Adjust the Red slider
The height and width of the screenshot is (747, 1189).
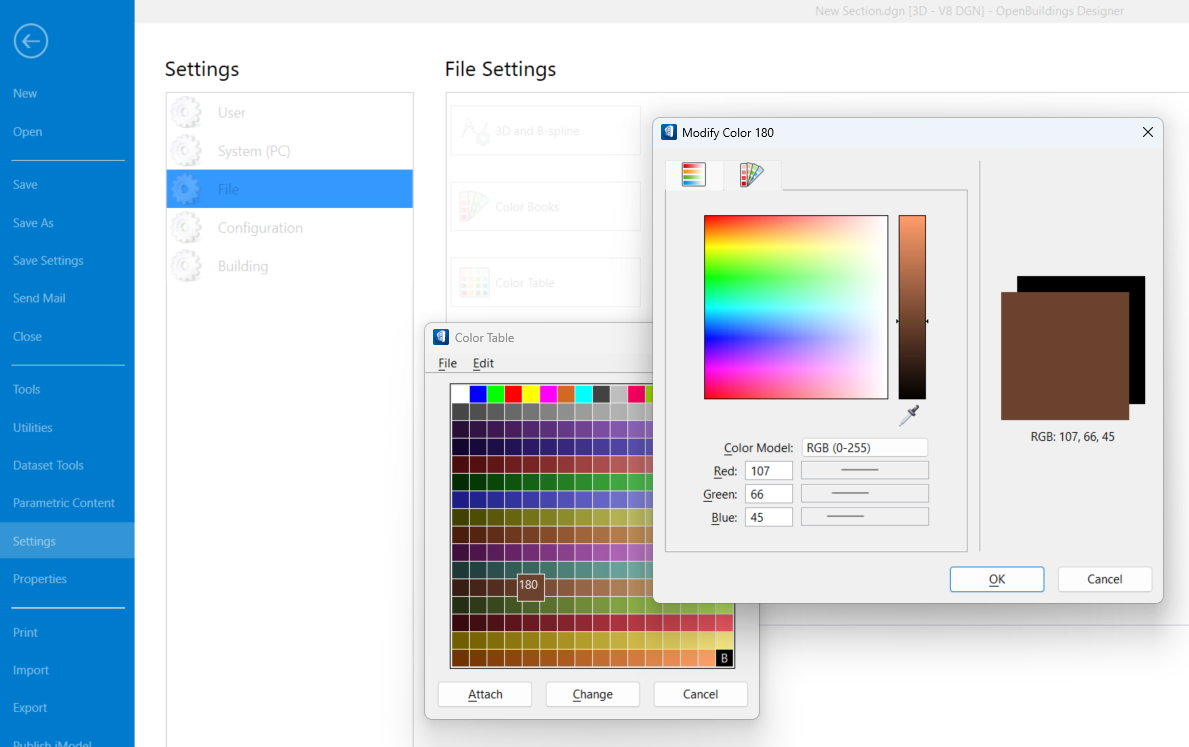coord(864,470)
